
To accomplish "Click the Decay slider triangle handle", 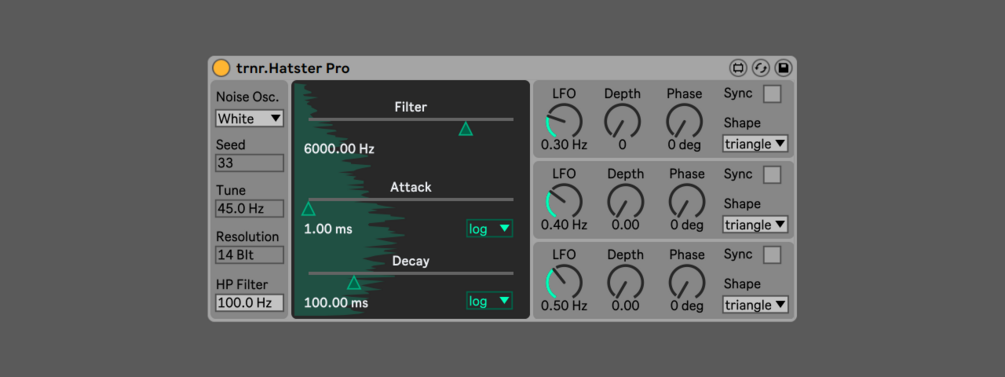I will 354,283.
